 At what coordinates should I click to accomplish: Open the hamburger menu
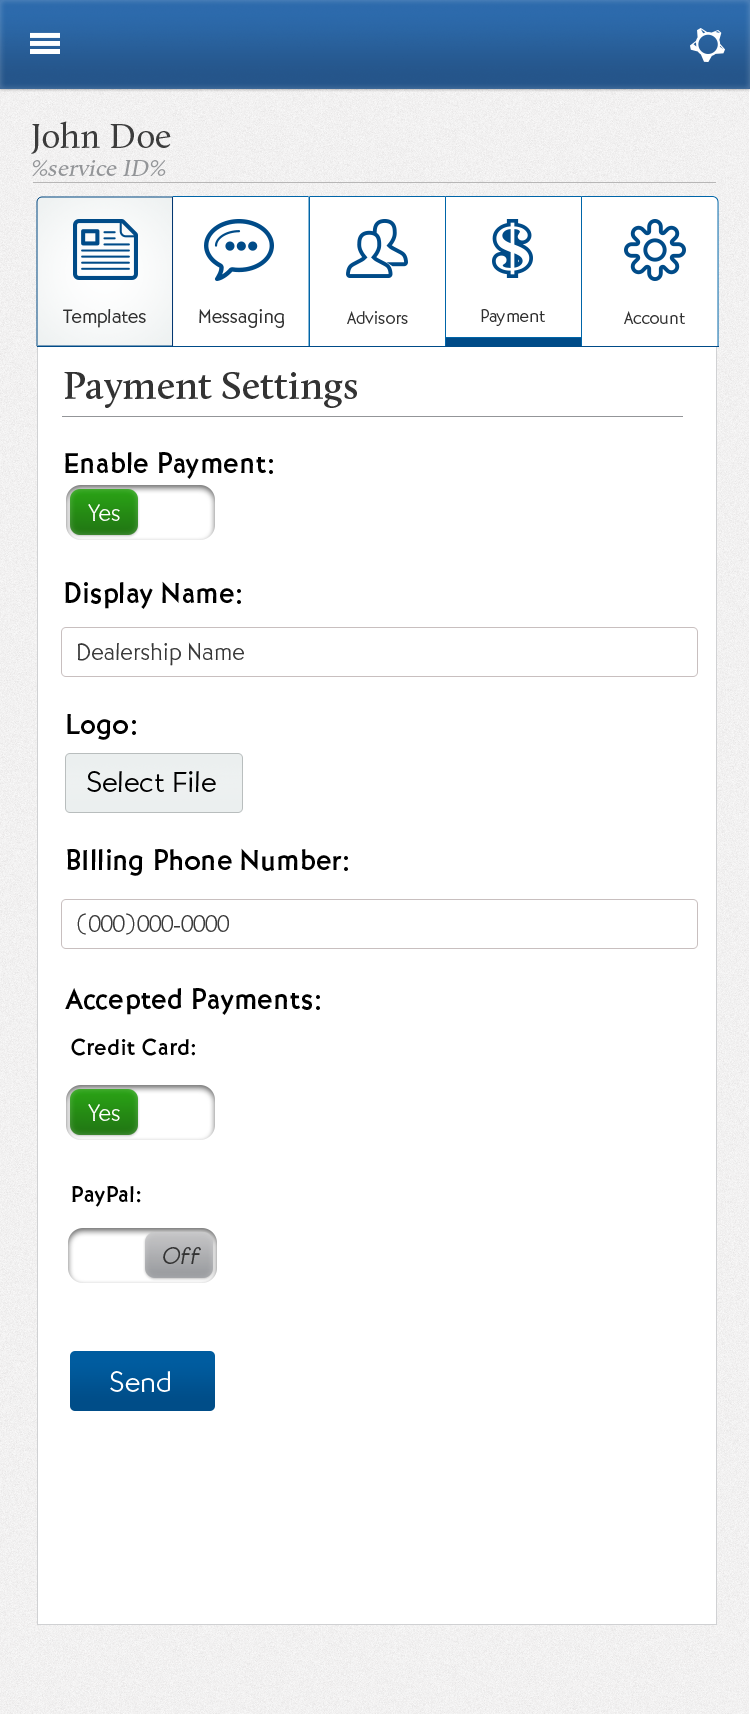(45, 44)
